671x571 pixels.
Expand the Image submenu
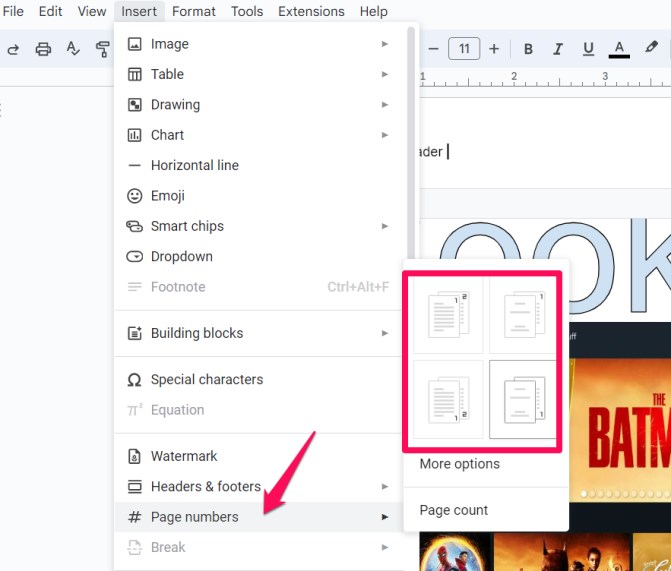tap(259, 44)
